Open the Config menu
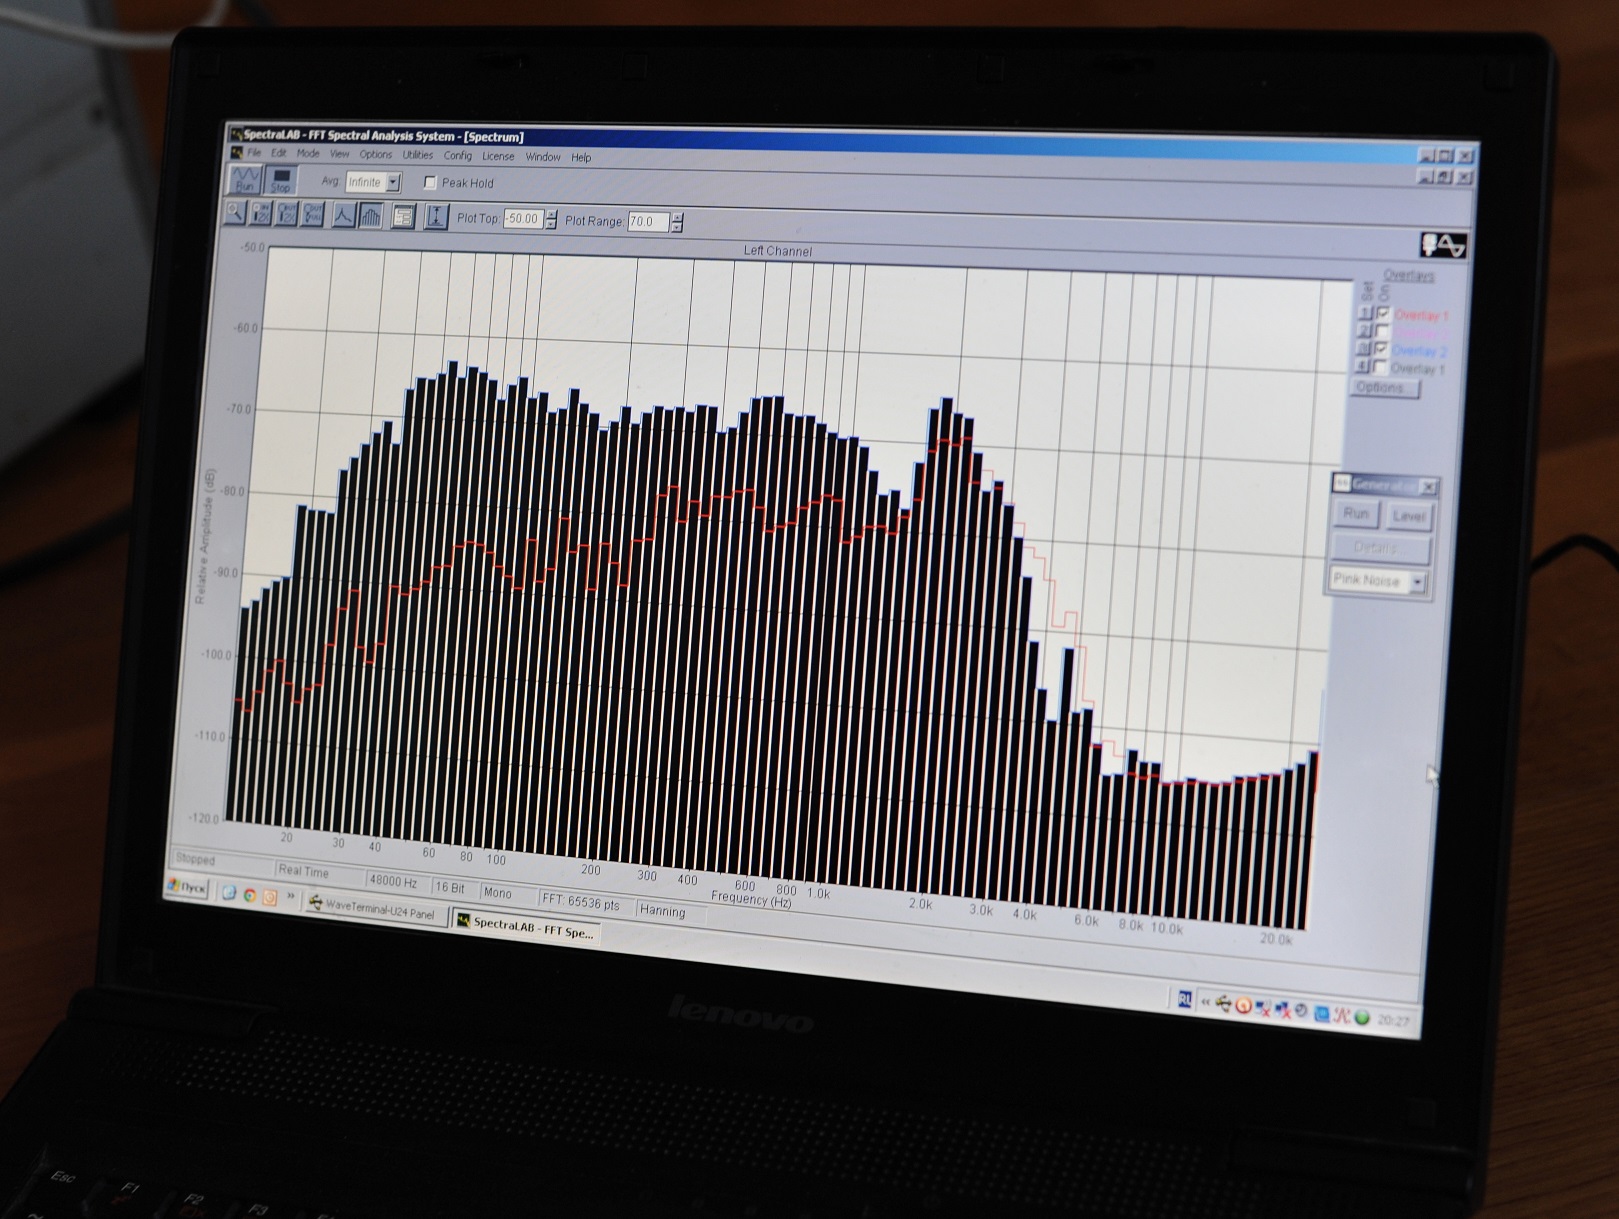Image resolution: width=1619 pixels, height=1219 pixels. pos(457,156)
